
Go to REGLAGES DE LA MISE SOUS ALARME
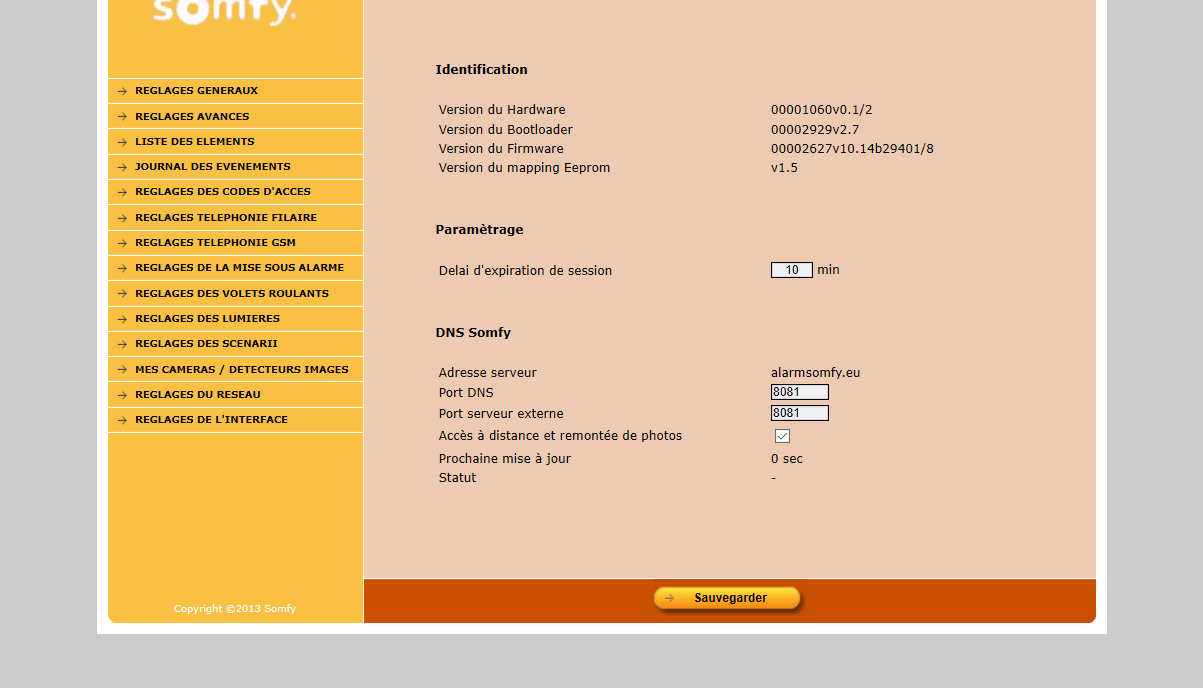coord(235,268)
